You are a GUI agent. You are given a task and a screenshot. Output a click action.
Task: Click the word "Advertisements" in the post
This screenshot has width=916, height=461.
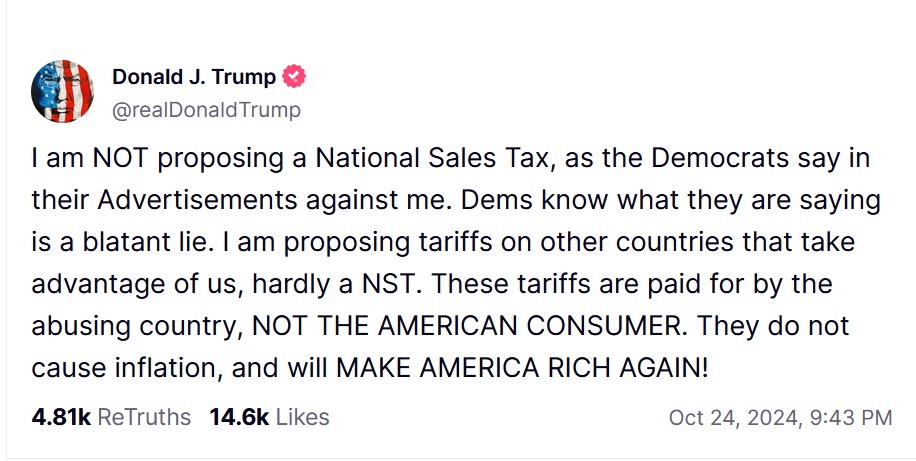tap(198, 200)
